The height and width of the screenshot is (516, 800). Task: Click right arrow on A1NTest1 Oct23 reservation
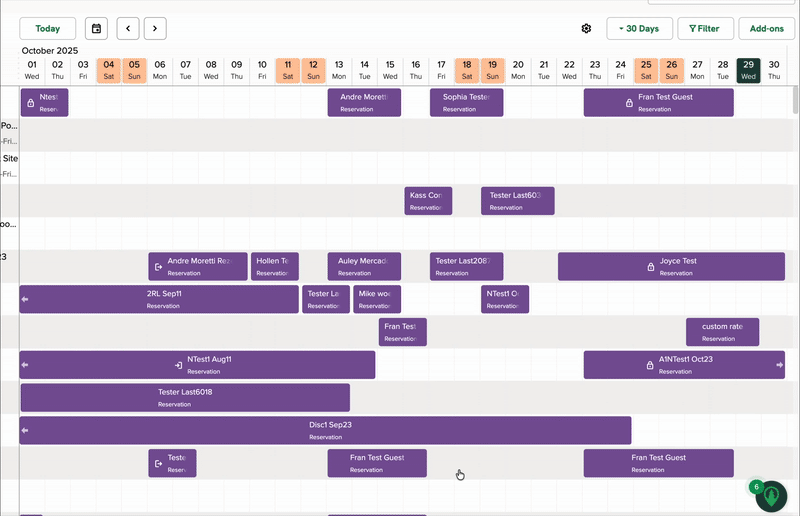(779, 365)
